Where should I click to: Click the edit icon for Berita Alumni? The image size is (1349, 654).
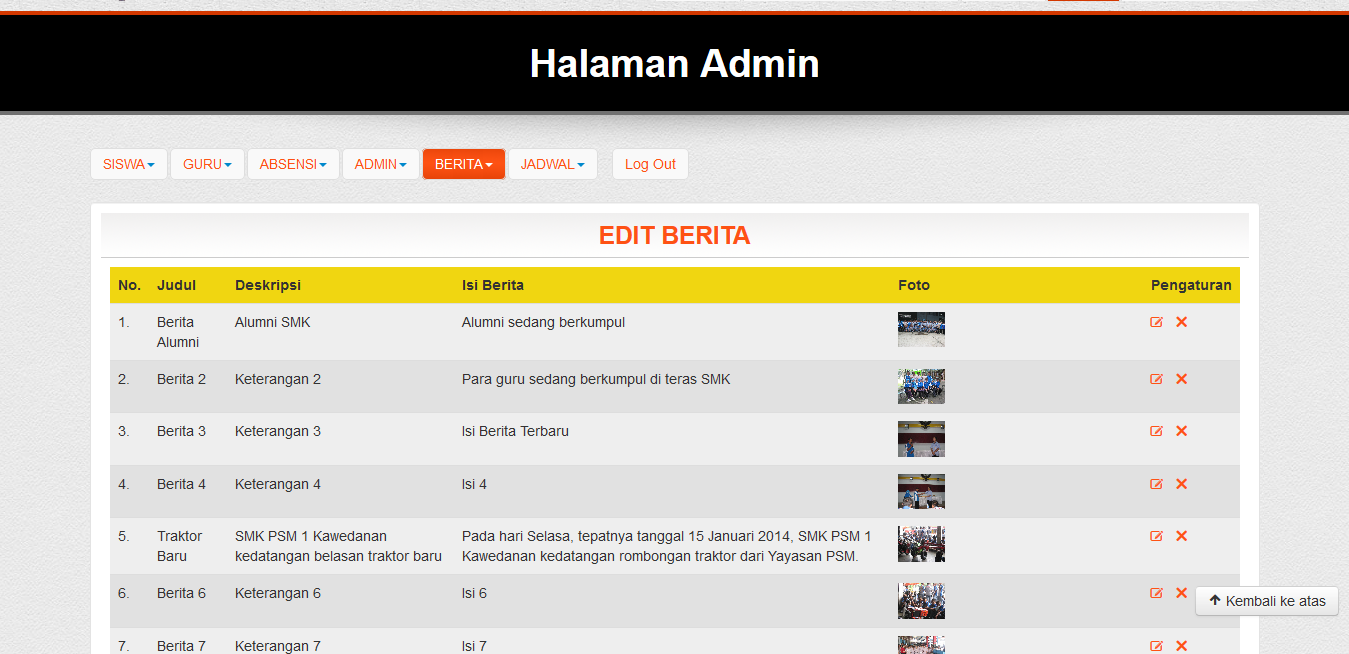(x=1156, y=322)
